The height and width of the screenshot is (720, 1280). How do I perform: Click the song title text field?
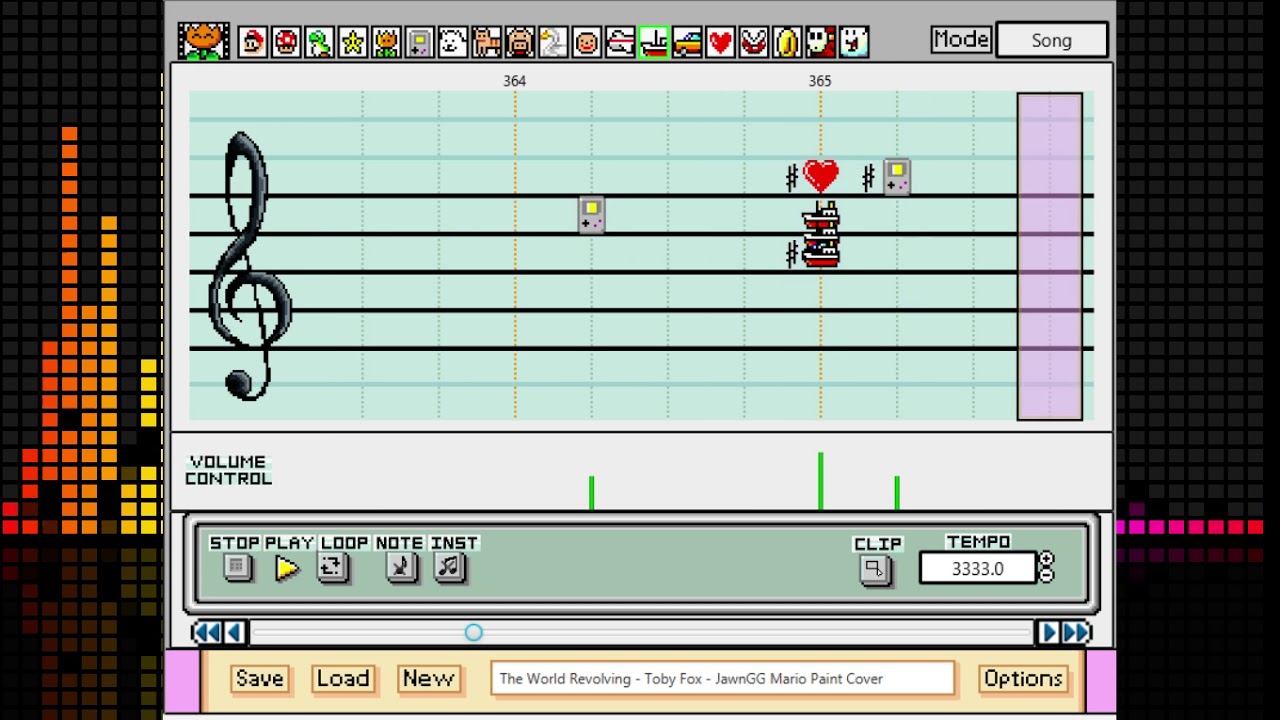click(x=722, y=678)
